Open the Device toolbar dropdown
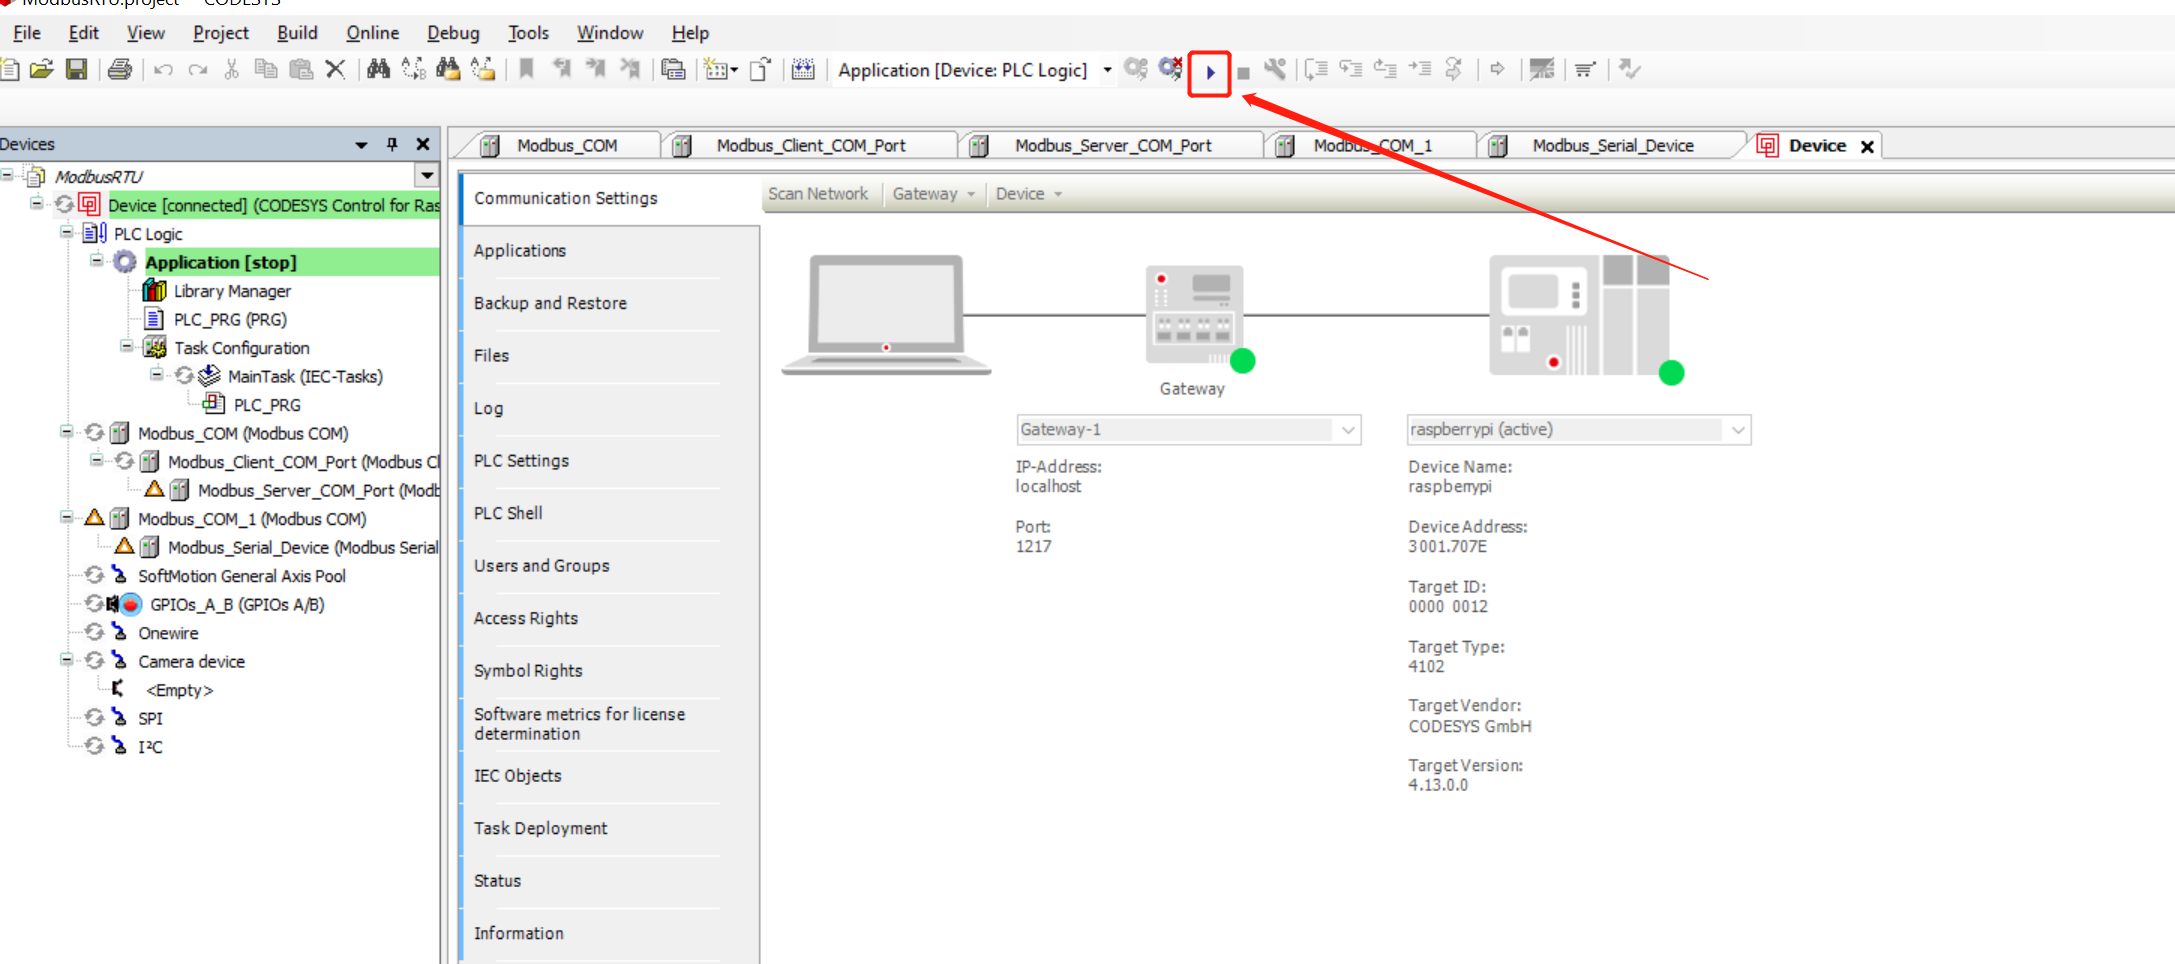The height and width of the screenshot is (964, 2175). pos(1028,194)
